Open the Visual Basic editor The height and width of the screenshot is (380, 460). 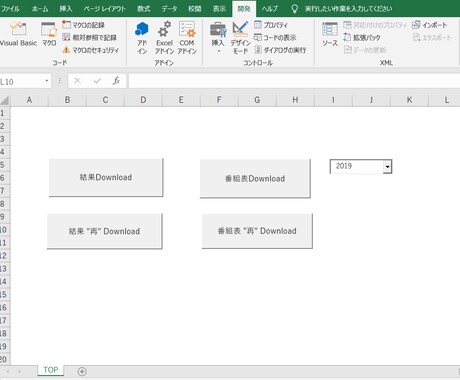point(18,34)
